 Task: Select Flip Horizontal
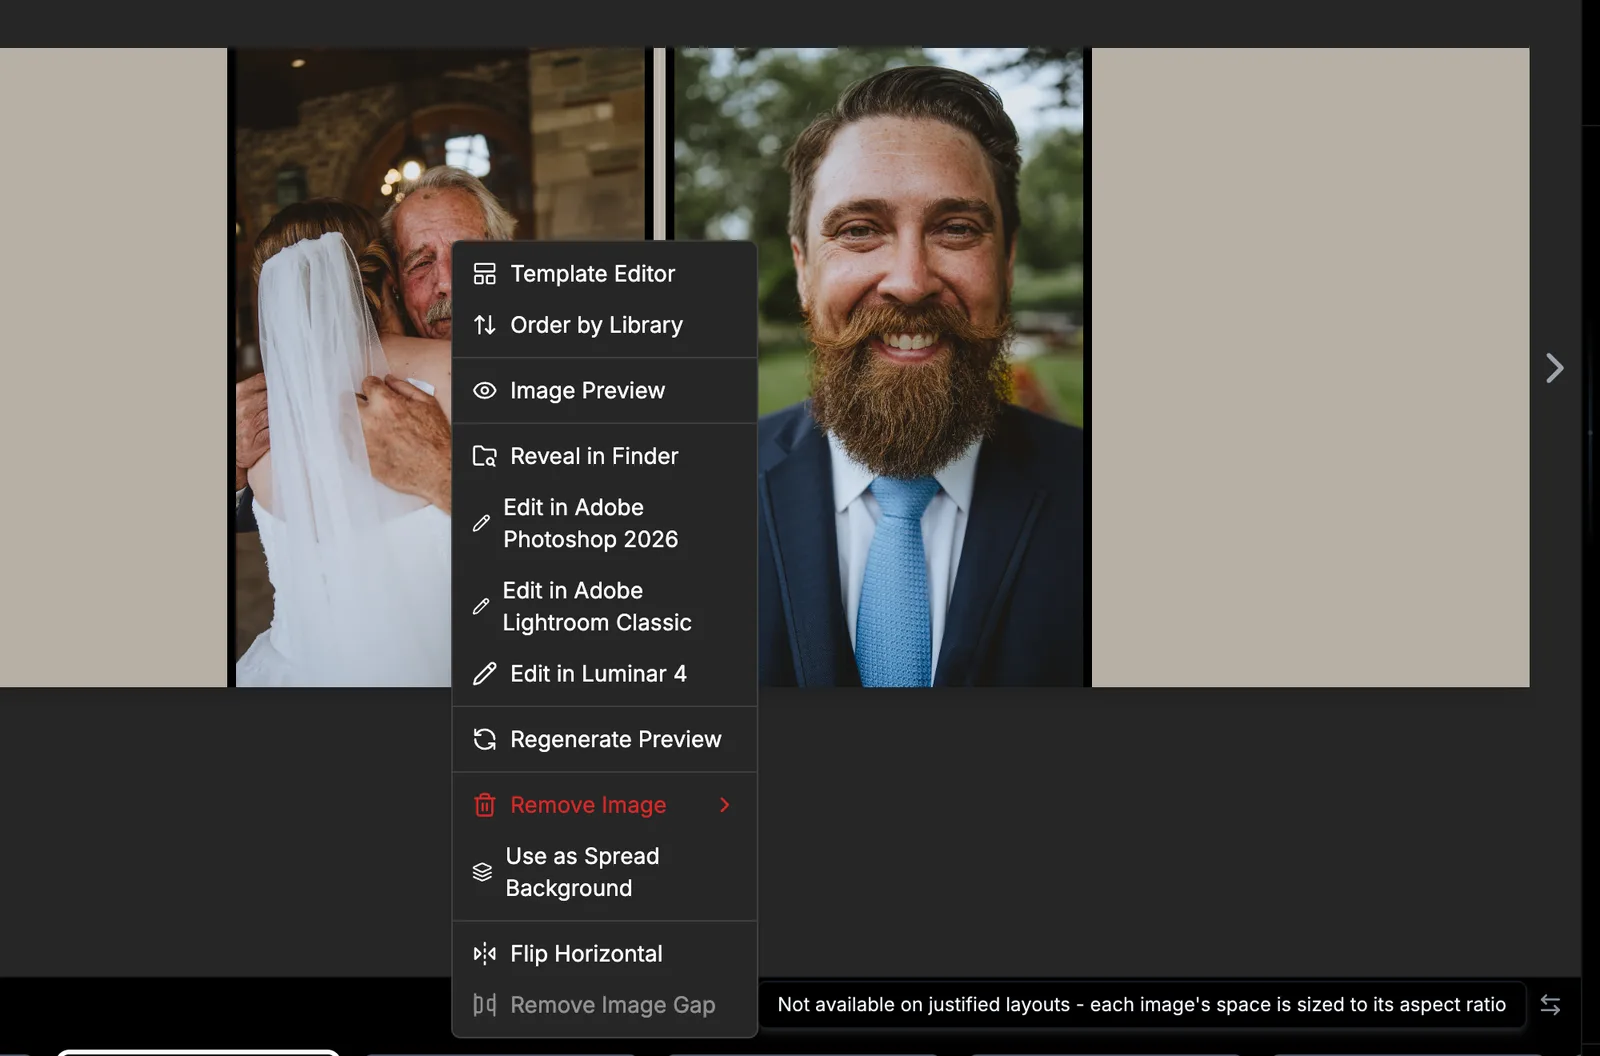[x=604, y=954]
